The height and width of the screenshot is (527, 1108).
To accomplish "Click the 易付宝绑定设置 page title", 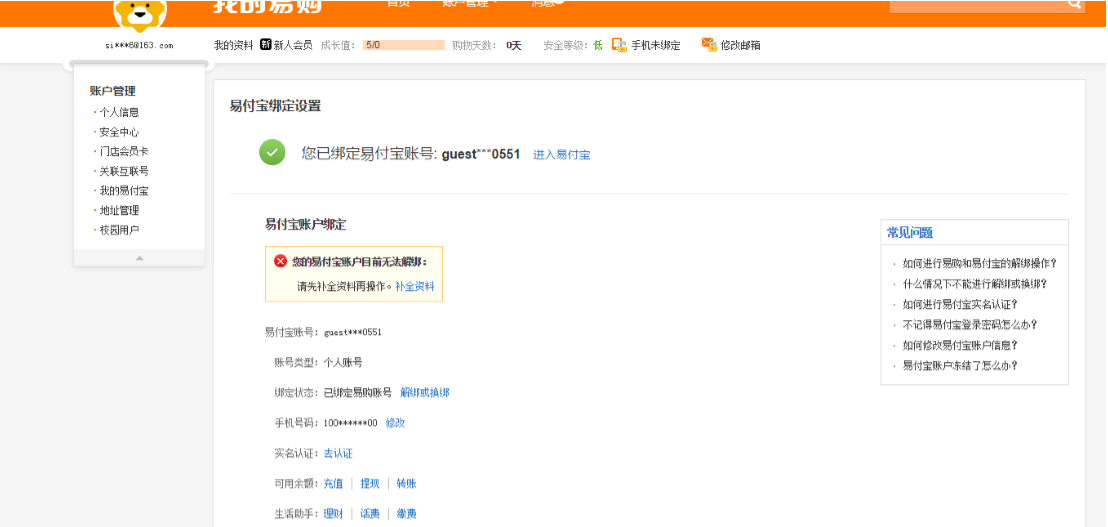I will point(275,107).
